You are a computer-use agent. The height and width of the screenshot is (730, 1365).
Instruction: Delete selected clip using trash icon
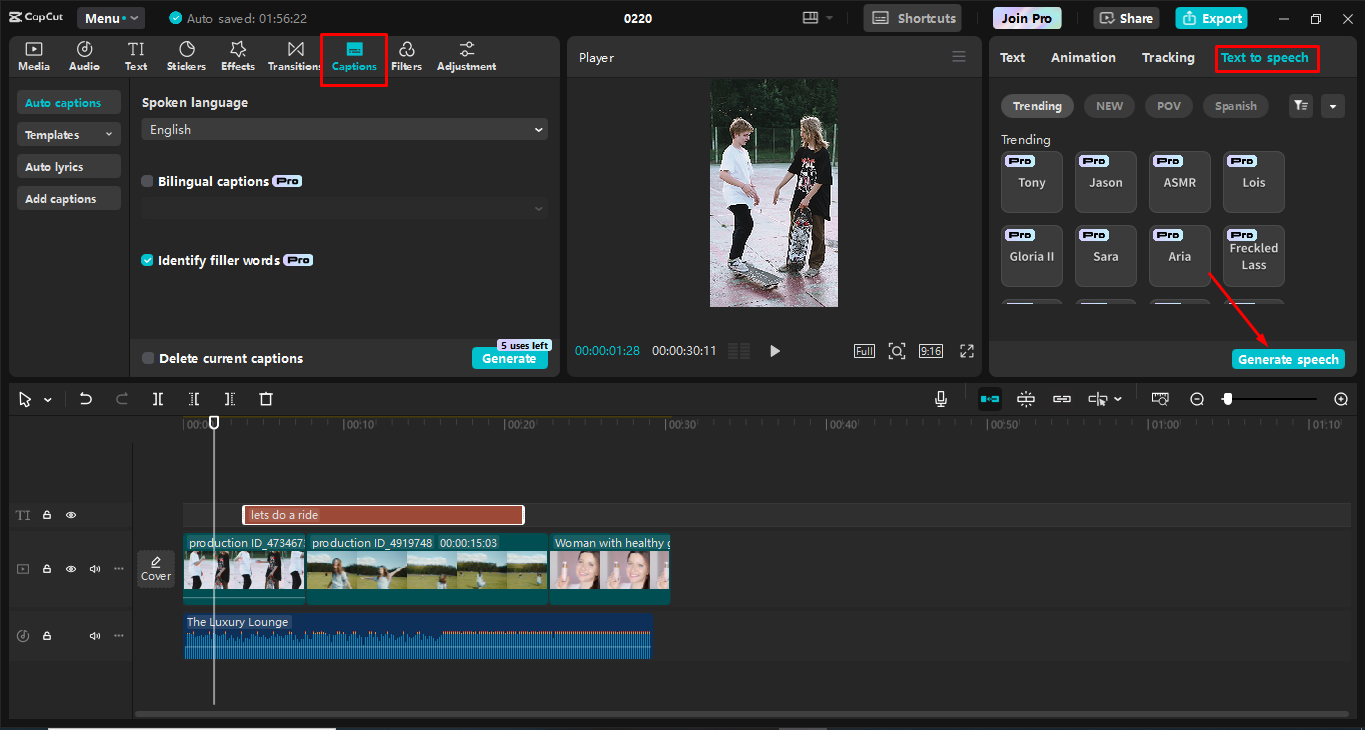click(266, 399)
